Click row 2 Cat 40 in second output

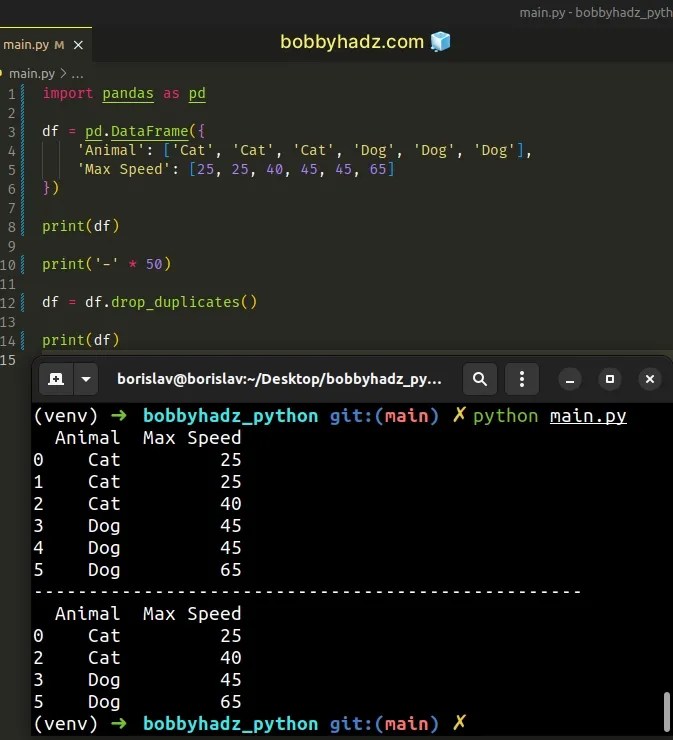(x=137, y=658)
